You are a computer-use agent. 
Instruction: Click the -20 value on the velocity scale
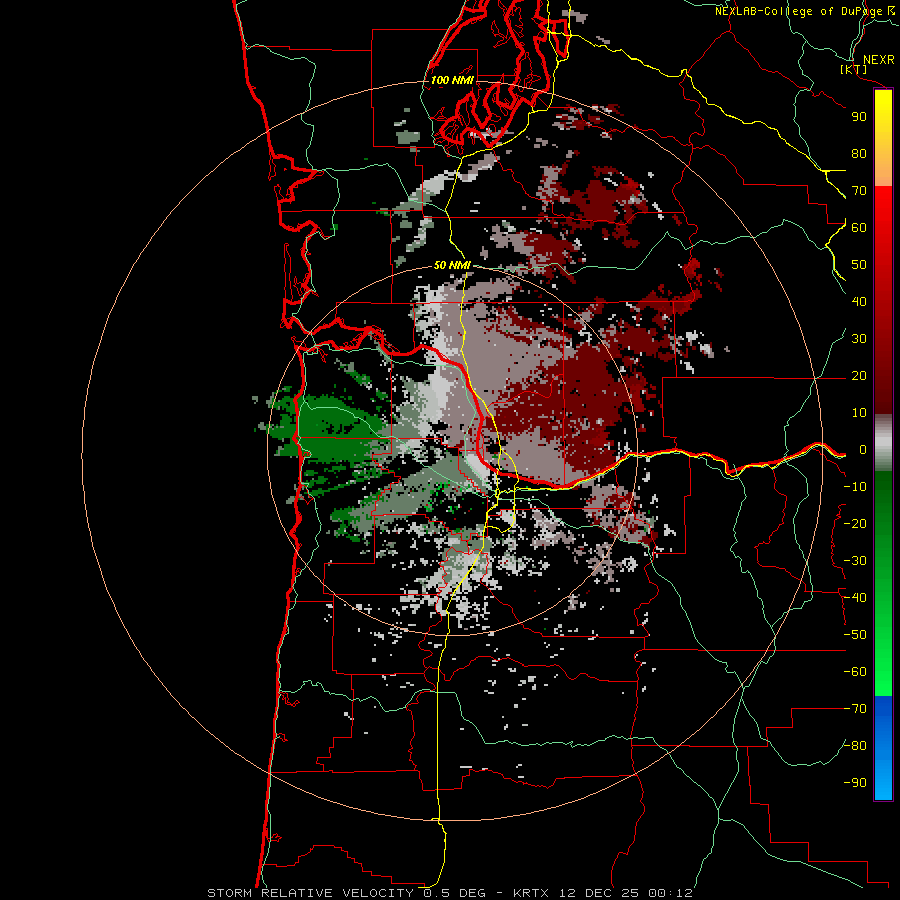(x=855, y=523)
